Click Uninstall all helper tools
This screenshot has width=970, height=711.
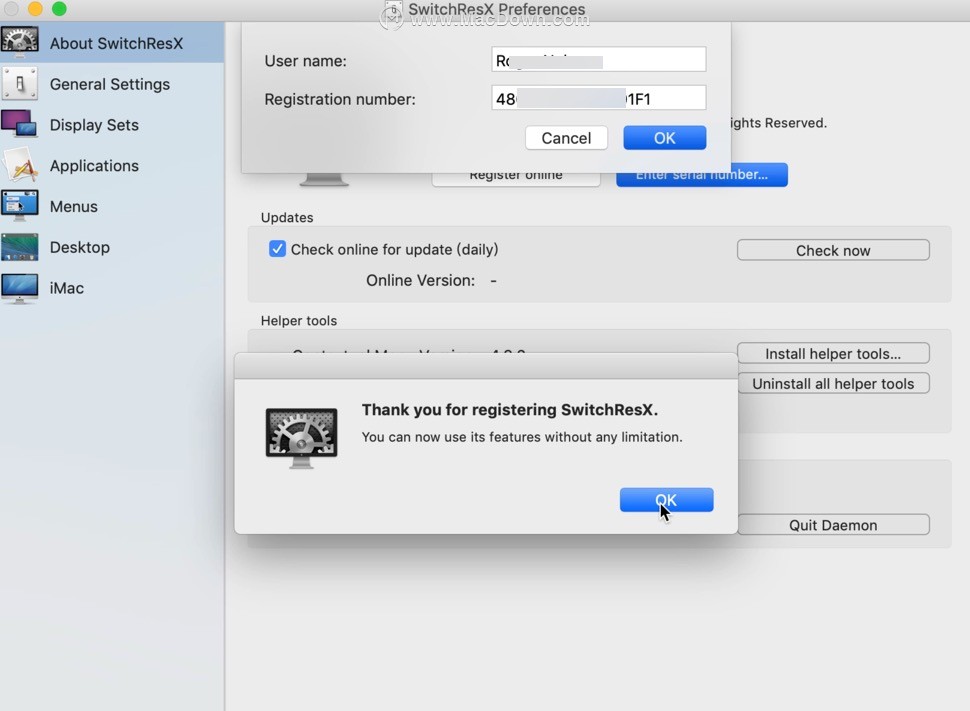(833, 383)
